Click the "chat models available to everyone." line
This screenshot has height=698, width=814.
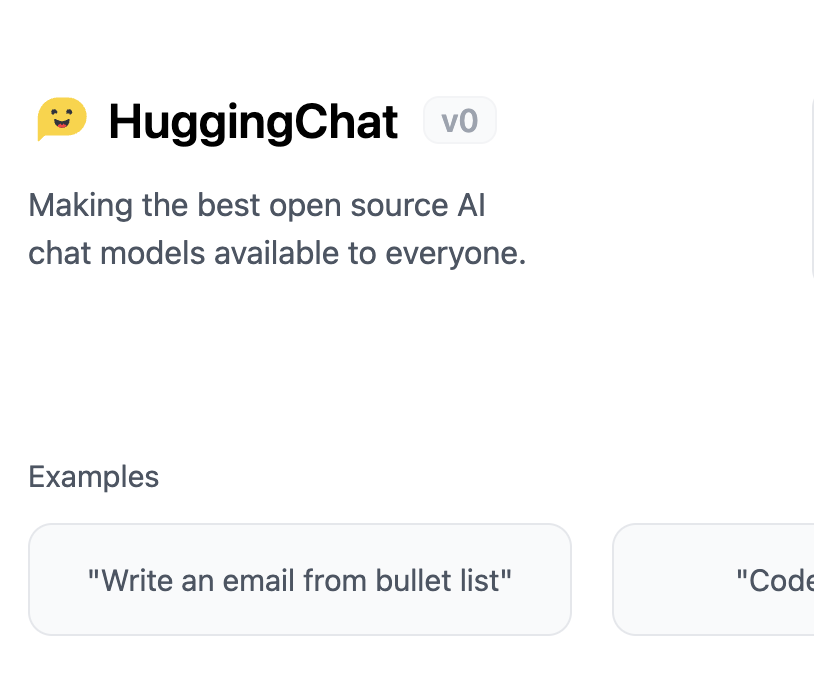click(x=277, y=253)
